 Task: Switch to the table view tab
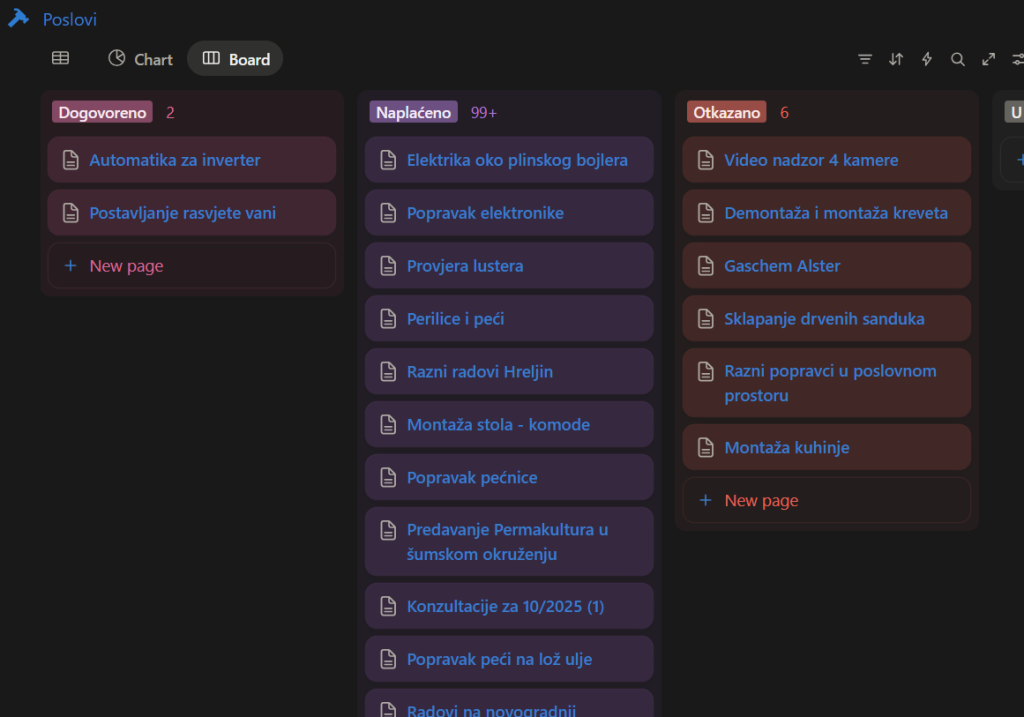(61, 59)
